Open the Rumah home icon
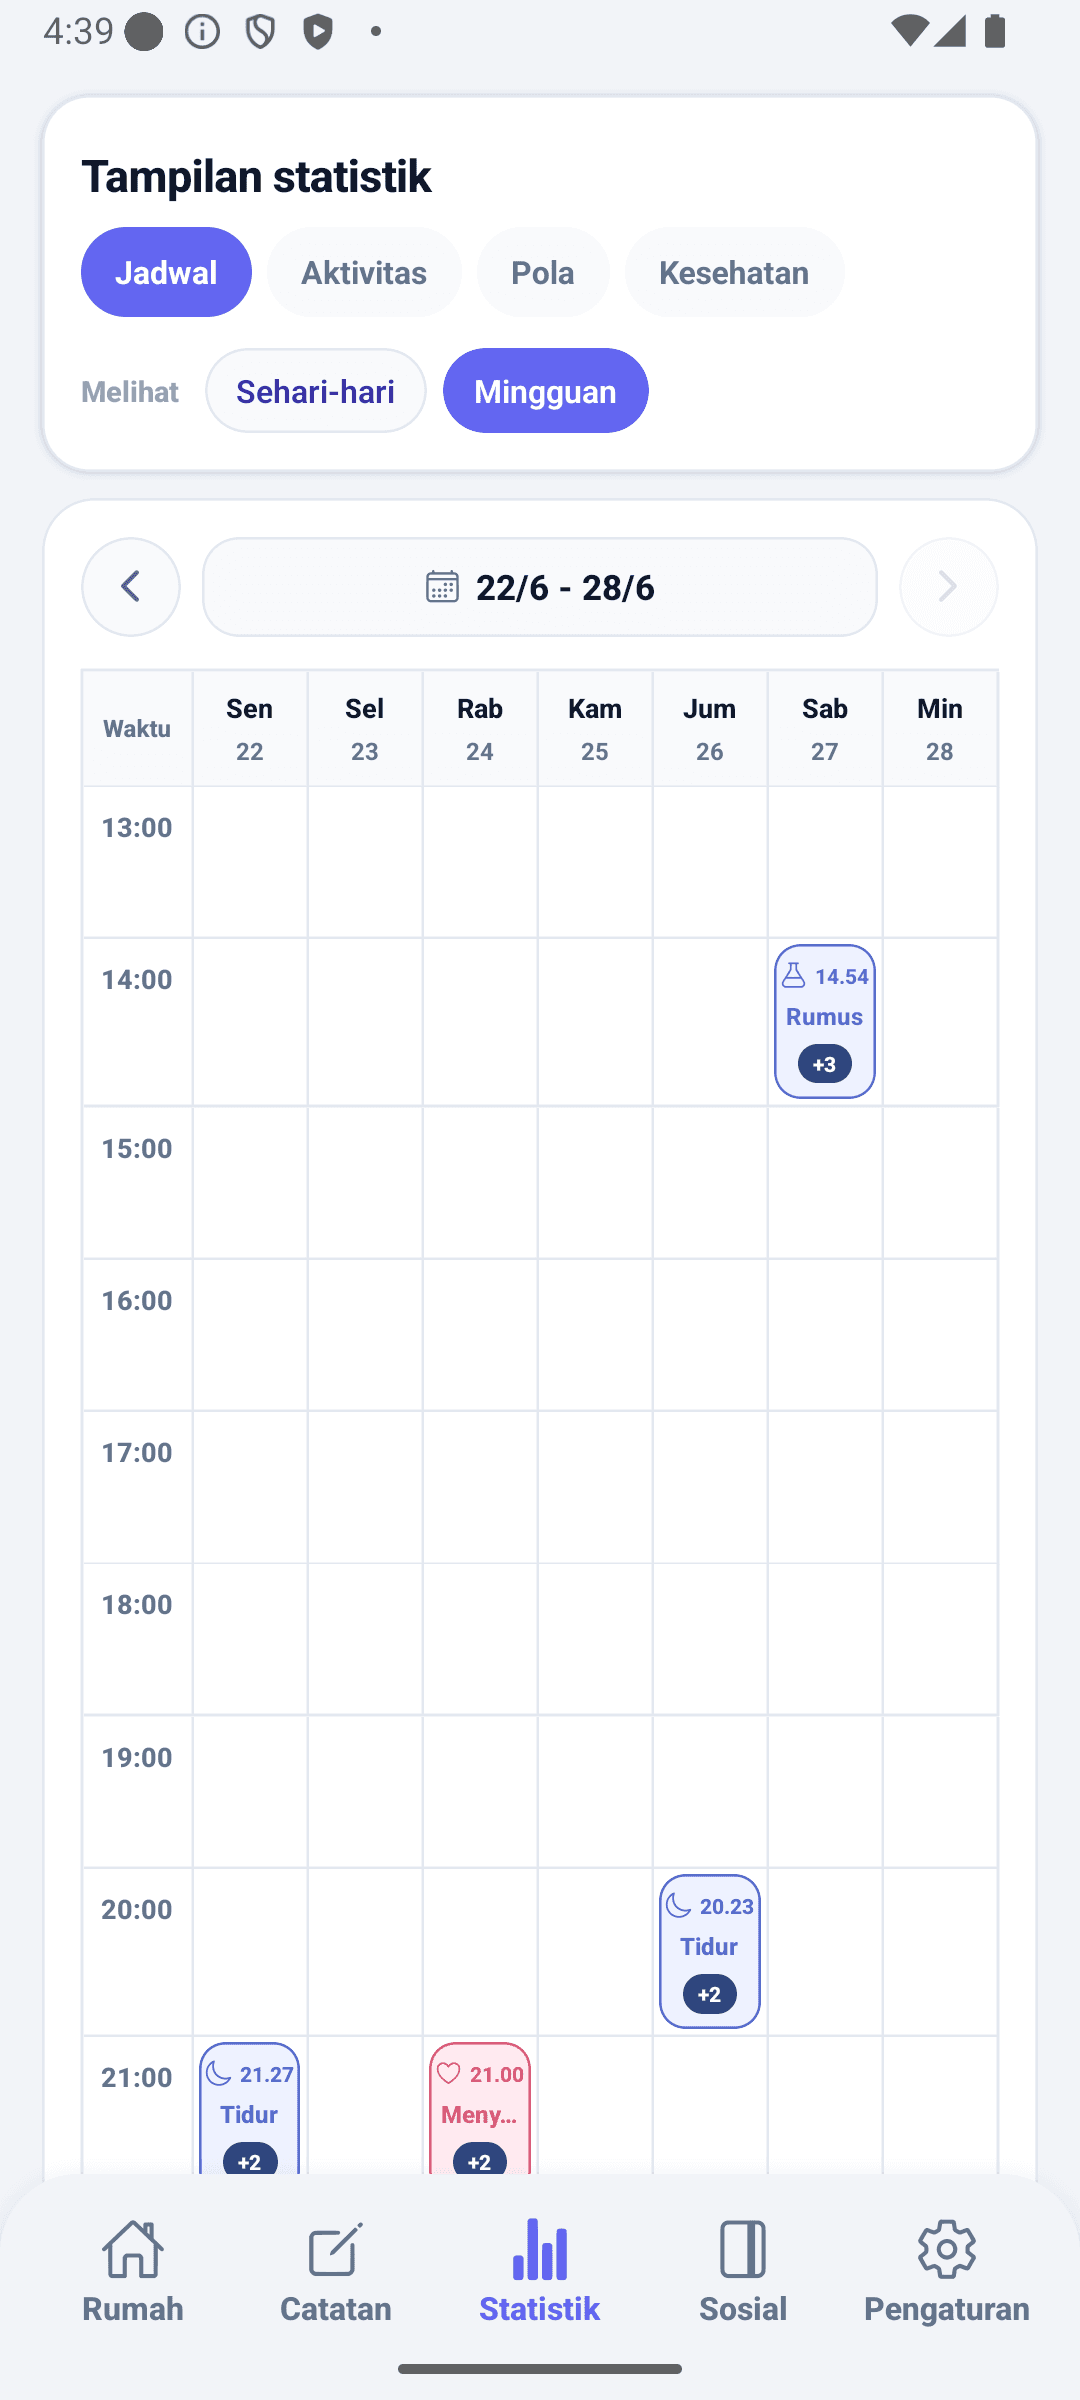This screenshot has height=2400, width=1080. click(x=133, y=2251)
